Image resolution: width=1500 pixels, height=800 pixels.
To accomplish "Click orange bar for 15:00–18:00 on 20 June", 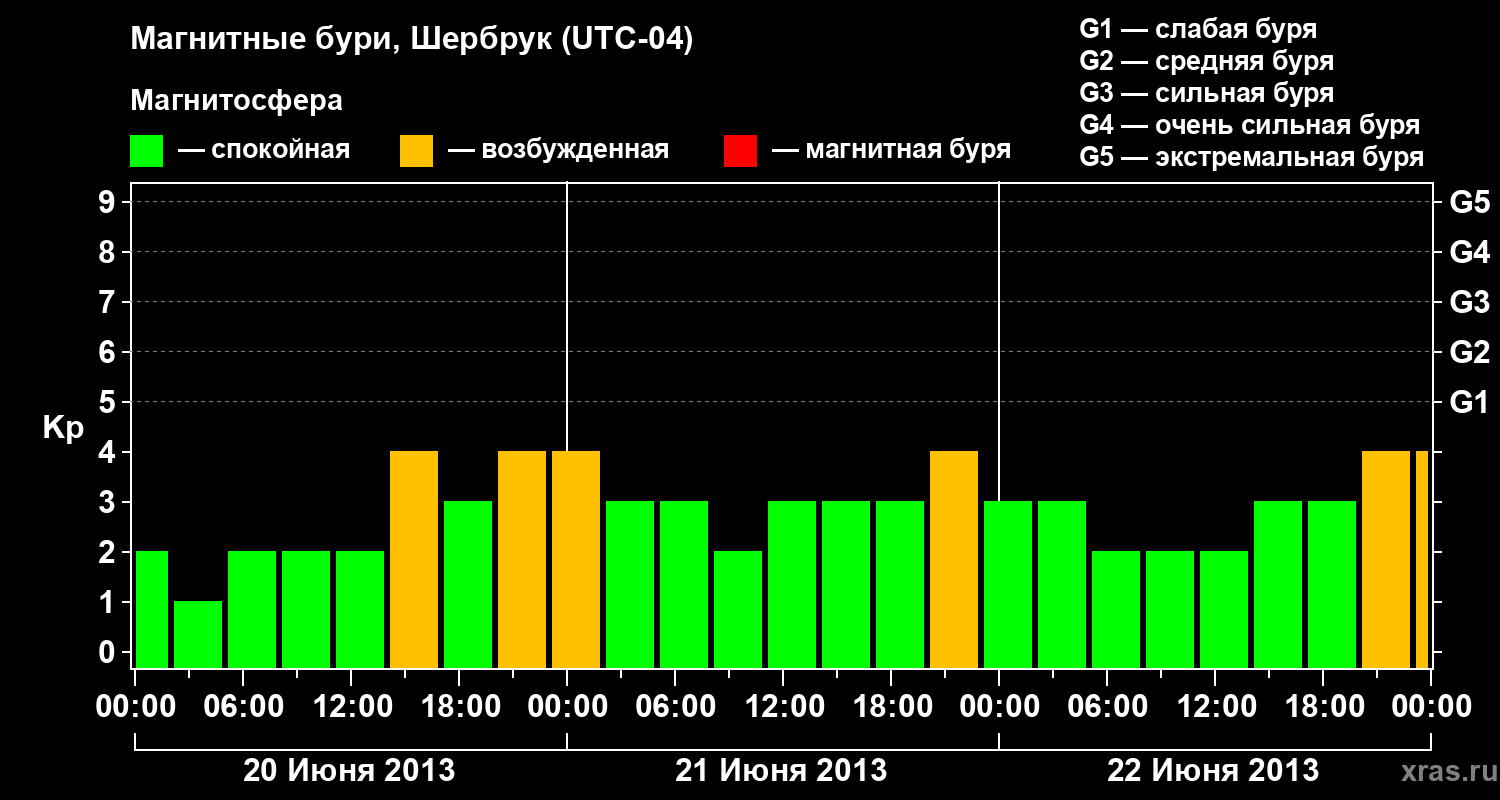I will (414, 559).
